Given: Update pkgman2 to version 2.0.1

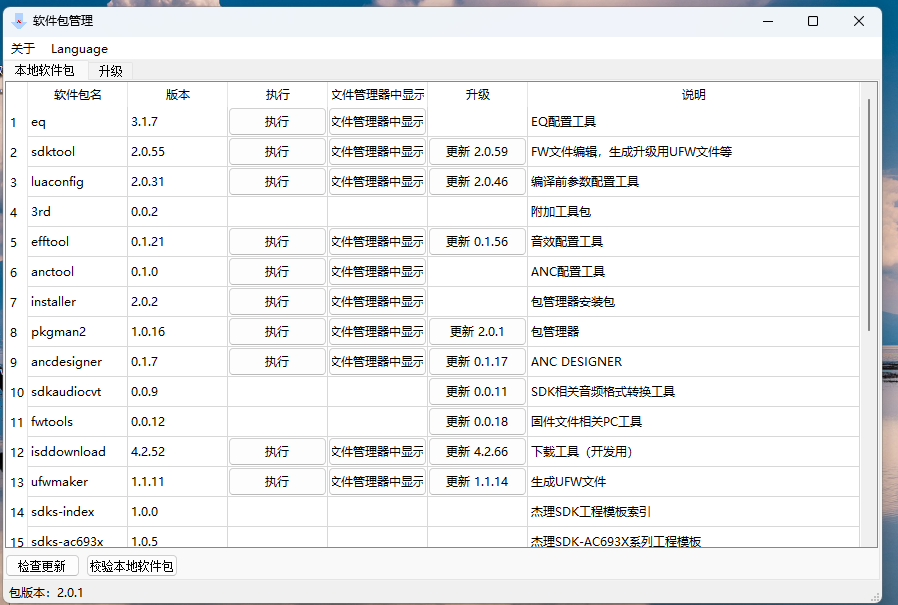Looking at the screenshot, I should [x=477, y=332].
